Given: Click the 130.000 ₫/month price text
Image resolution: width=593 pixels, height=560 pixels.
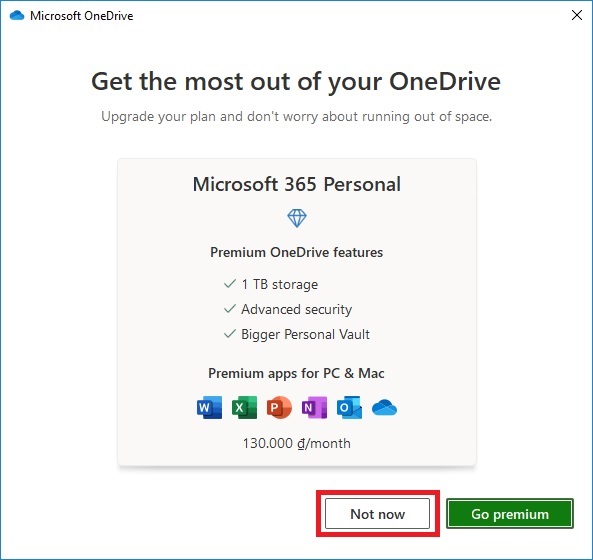Looking at the screenshot, I should [297, 443].
